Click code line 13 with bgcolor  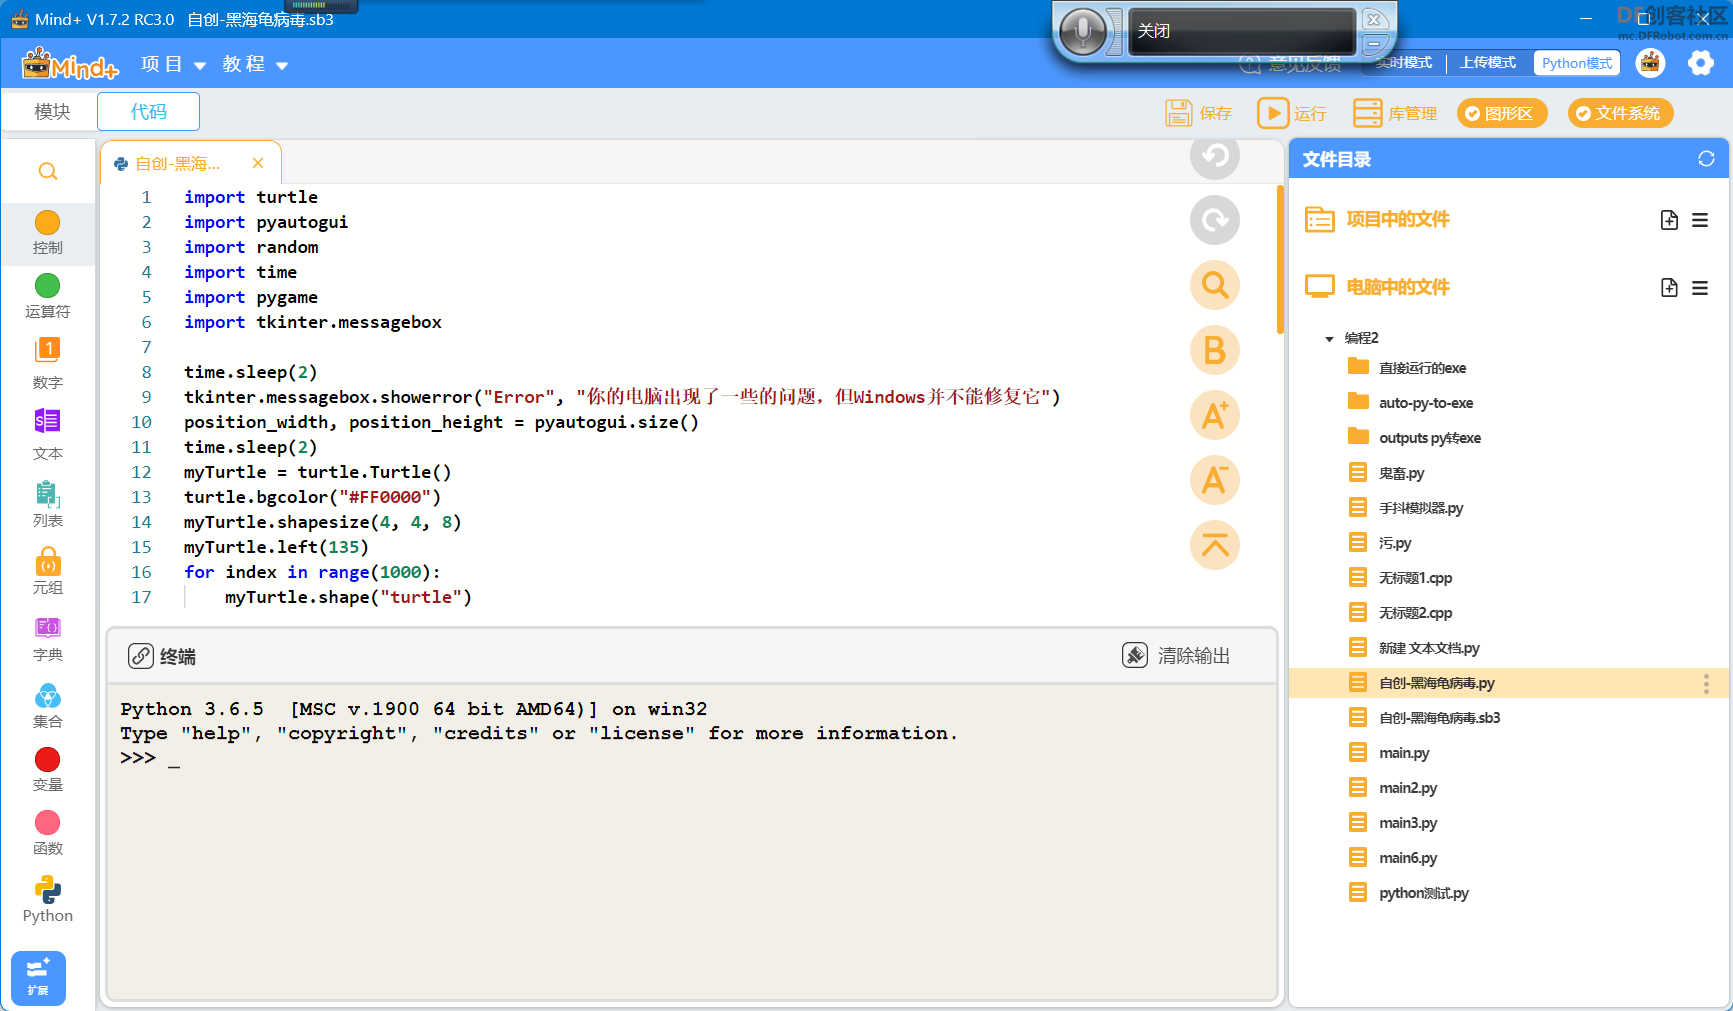point(312,497)
